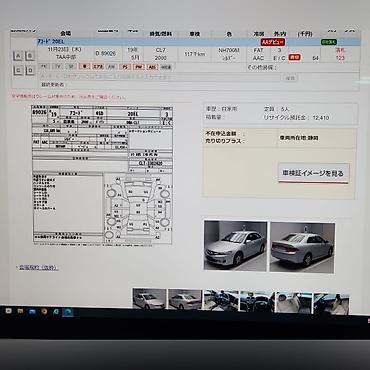Open the orange taskbar icon

tap(20, 311)
